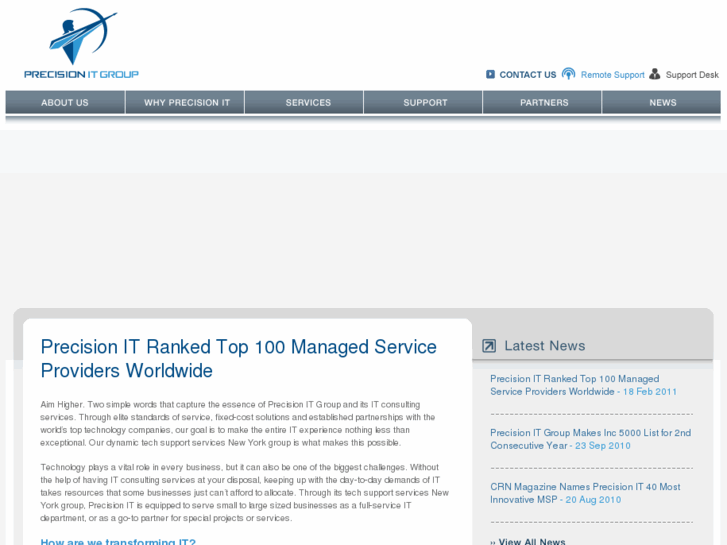Open the Support menu
The width and height of the screenshot is (727, 545).
pyautogui.click(x=425, y=103)
